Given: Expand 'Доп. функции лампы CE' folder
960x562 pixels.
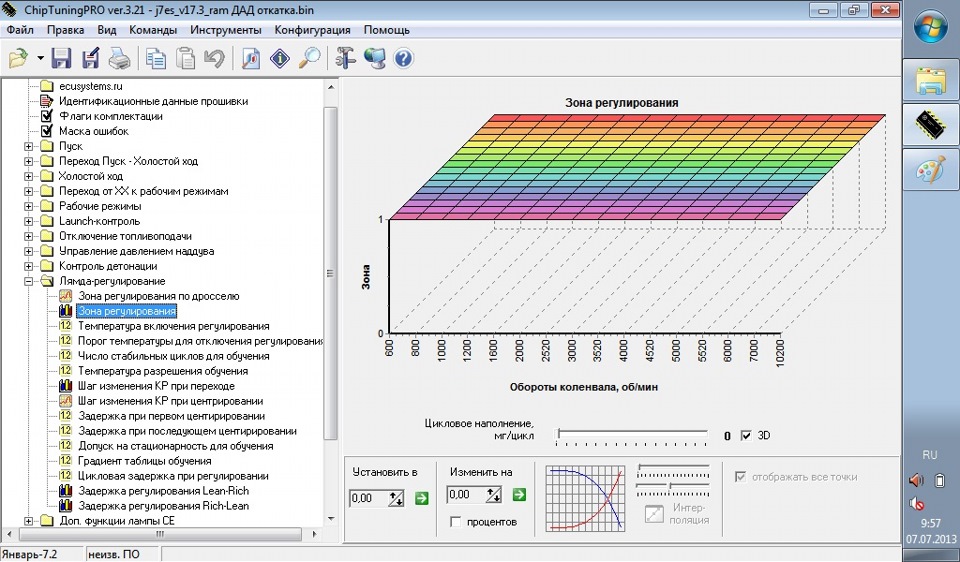Looking at the screenshot, I should 28,521.
